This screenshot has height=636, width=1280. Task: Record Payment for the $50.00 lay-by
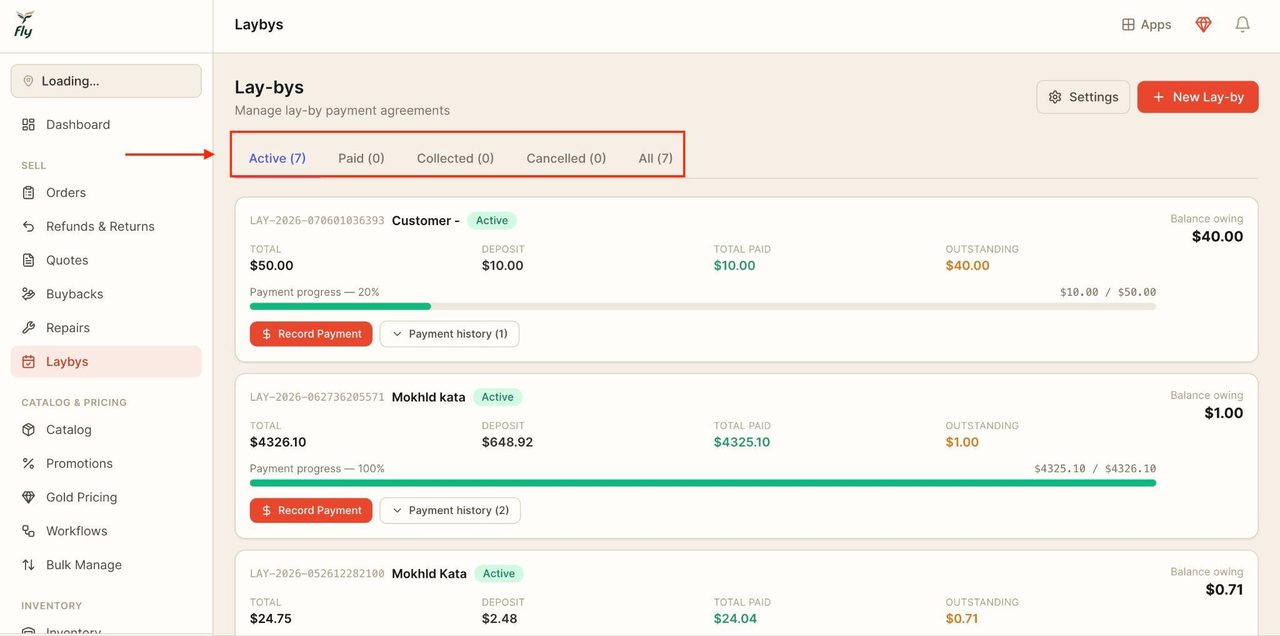click(x=311, y=334)
